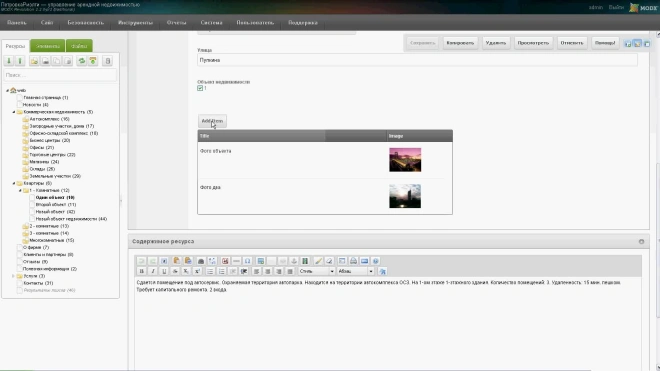The image size is (660, 371).
Task: Toggle italic formatting in editor
Action: coord(153,271)
